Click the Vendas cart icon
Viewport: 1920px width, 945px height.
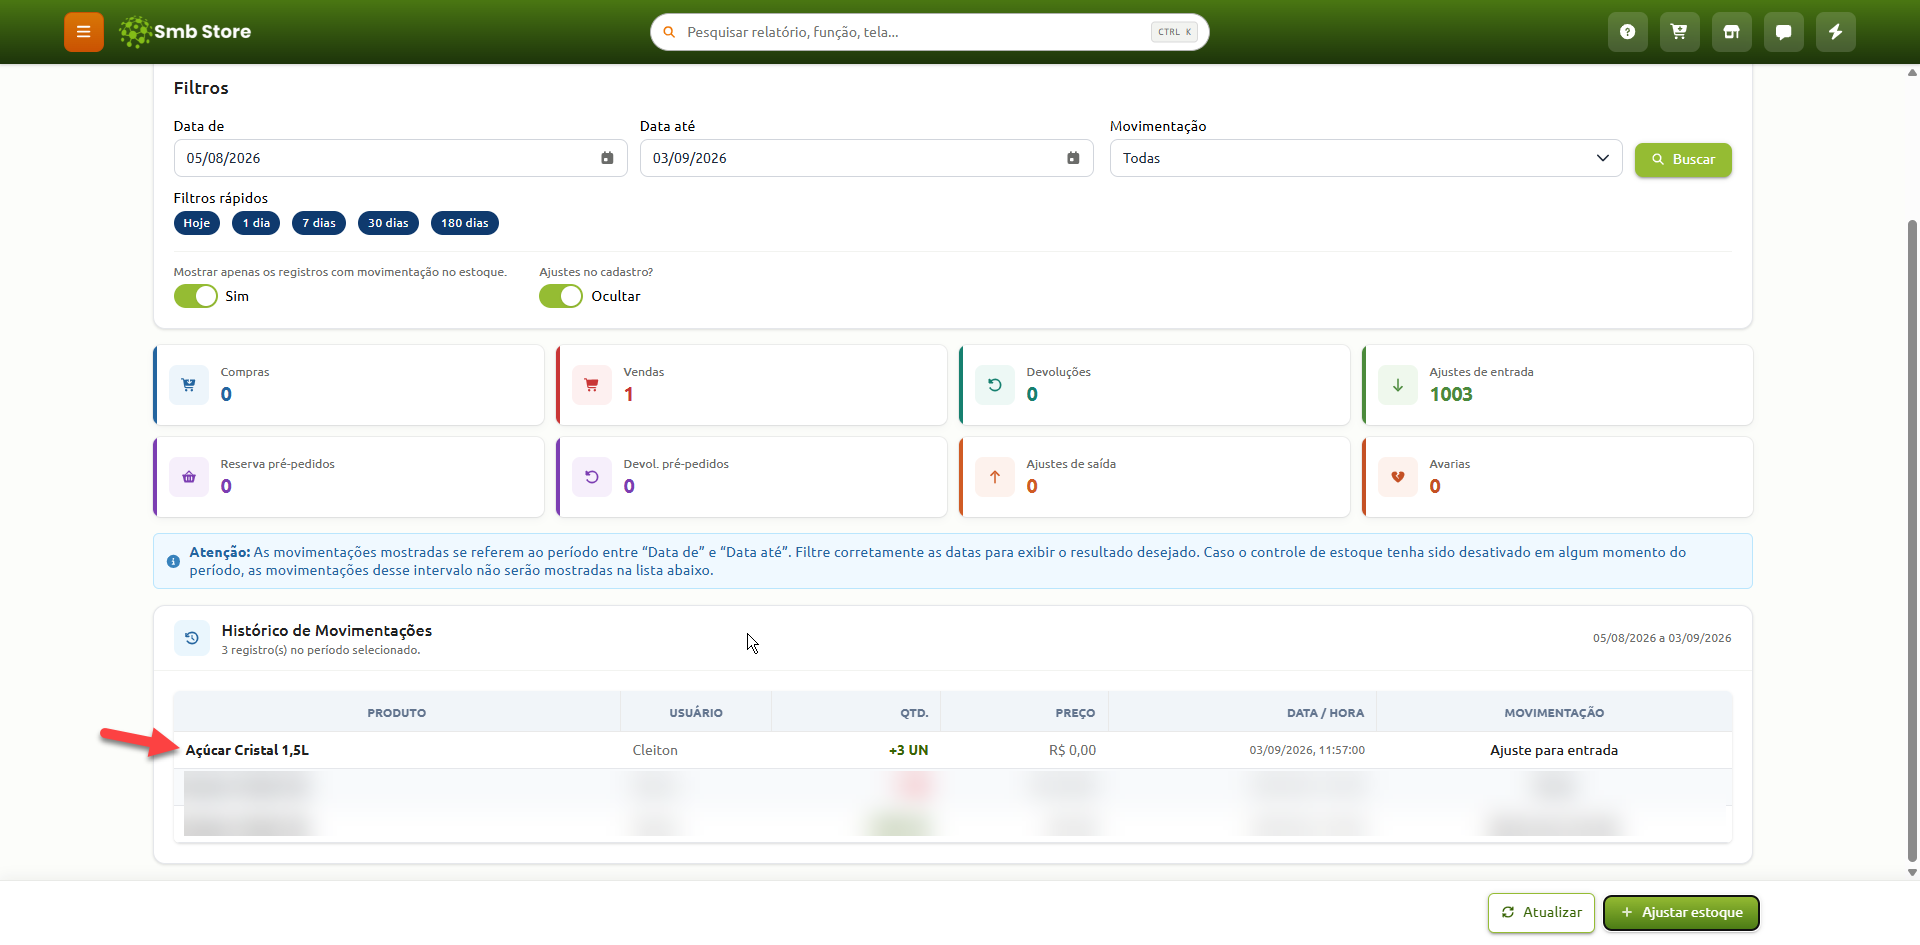pyautogui.click(x=592, y=385)
